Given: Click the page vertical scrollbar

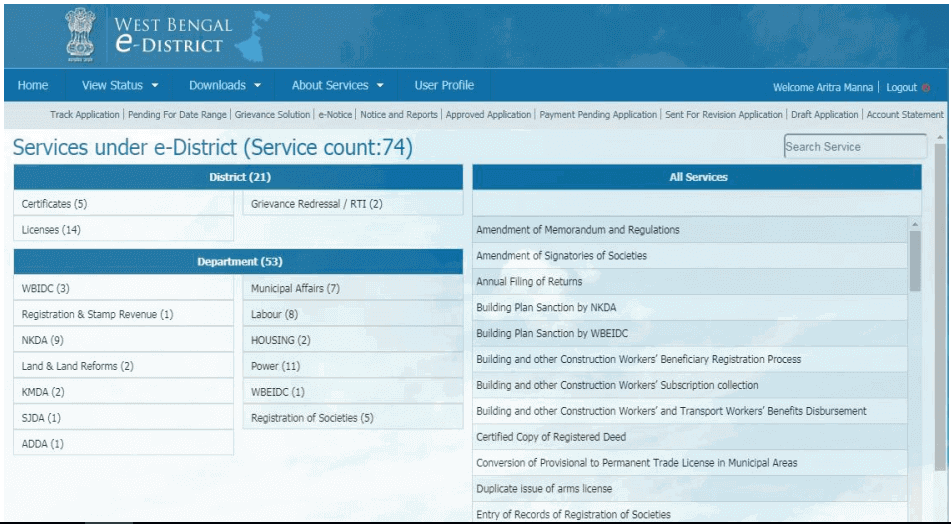Looking at the screenshot, I should pos(940,306).
